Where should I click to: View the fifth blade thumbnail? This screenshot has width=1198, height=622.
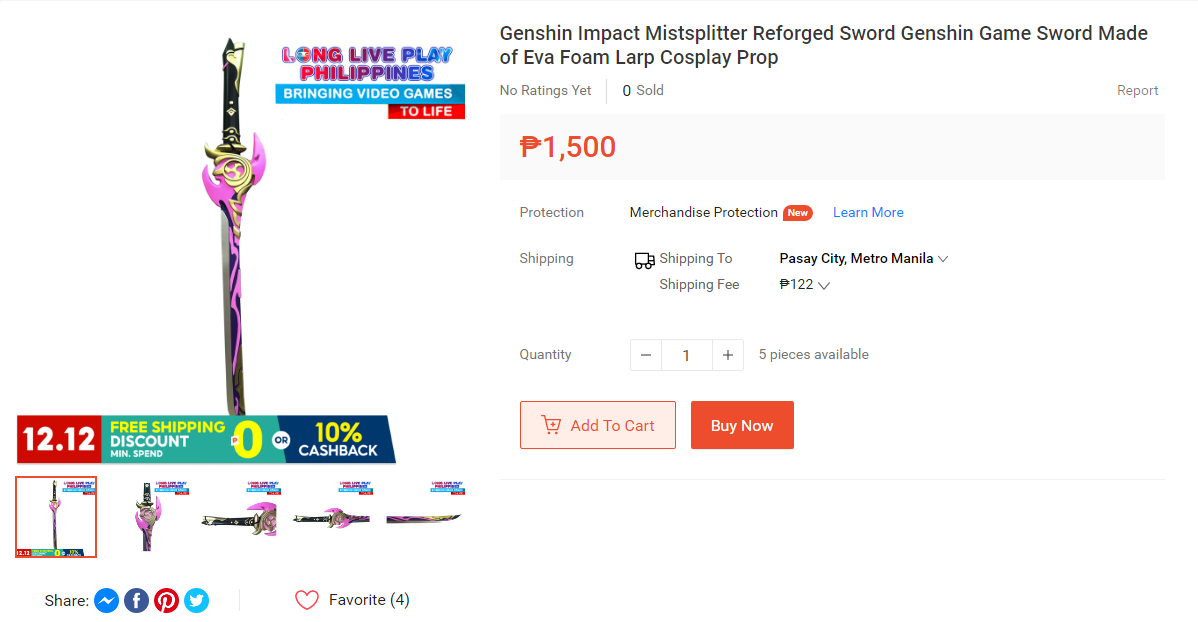pyautogui.click(x=426, y=517)
